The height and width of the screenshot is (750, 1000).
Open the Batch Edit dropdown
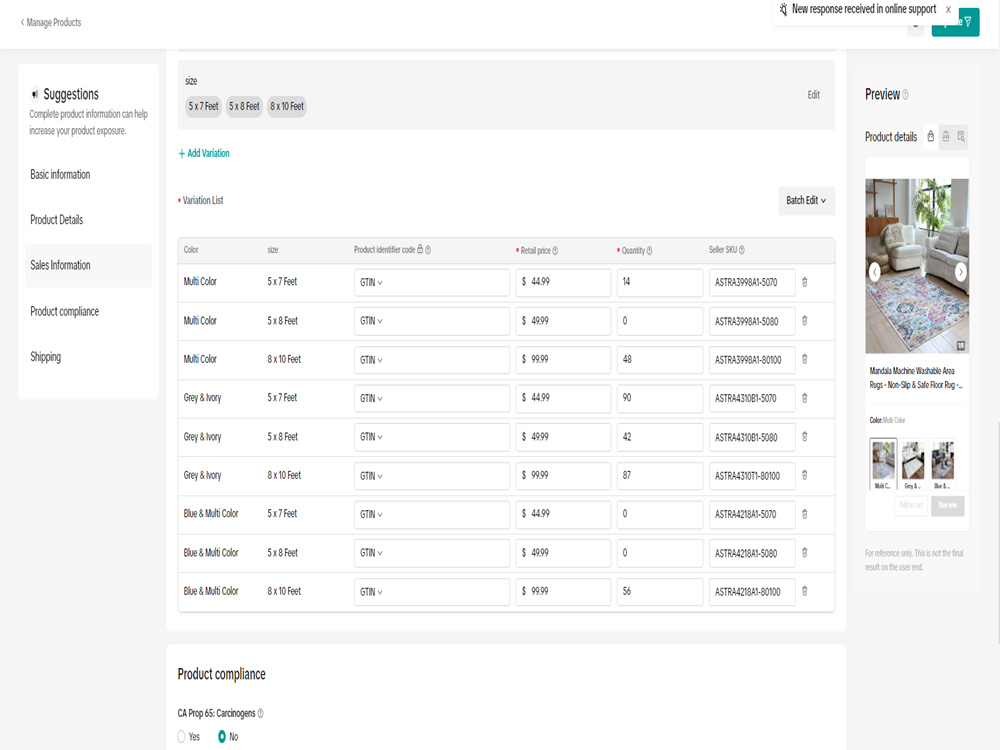pyautogui.click(x=806, y=200)
